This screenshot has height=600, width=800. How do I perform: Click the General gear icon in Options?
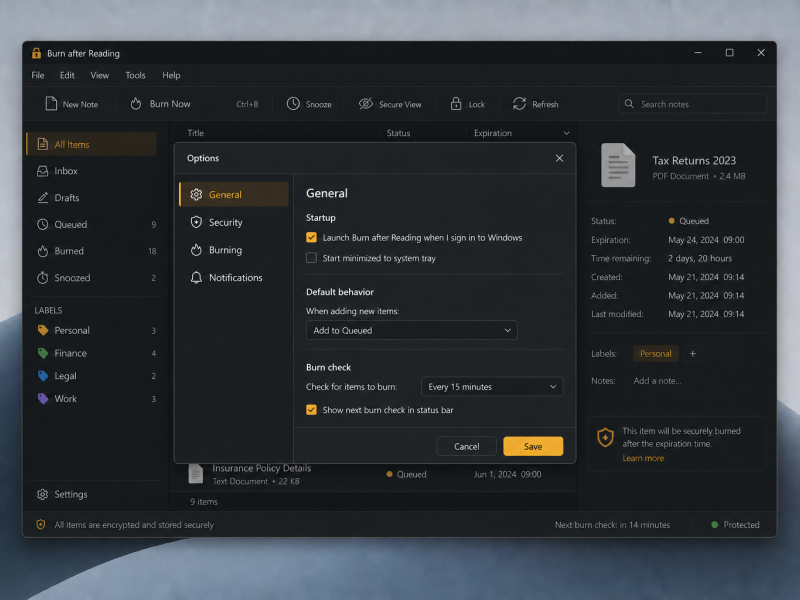(196, 194)
